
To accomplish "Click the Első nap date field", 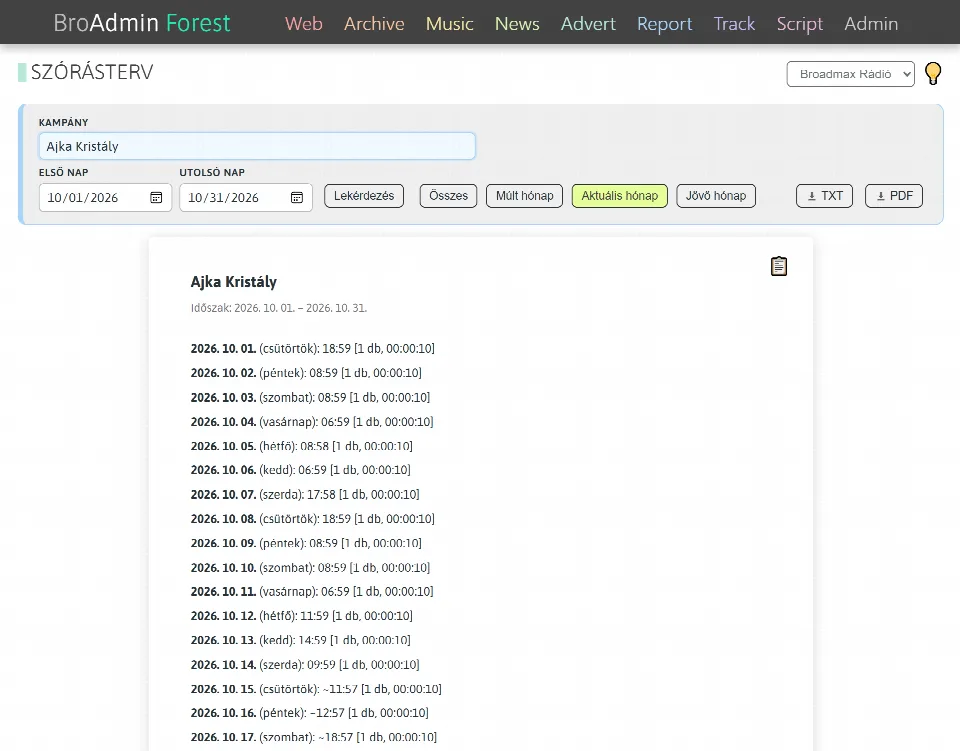I will tap(105, 198).
